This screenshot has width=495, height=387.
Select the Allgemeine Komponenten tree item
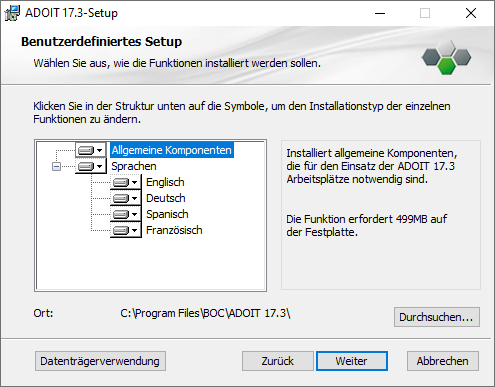(171, 150)
